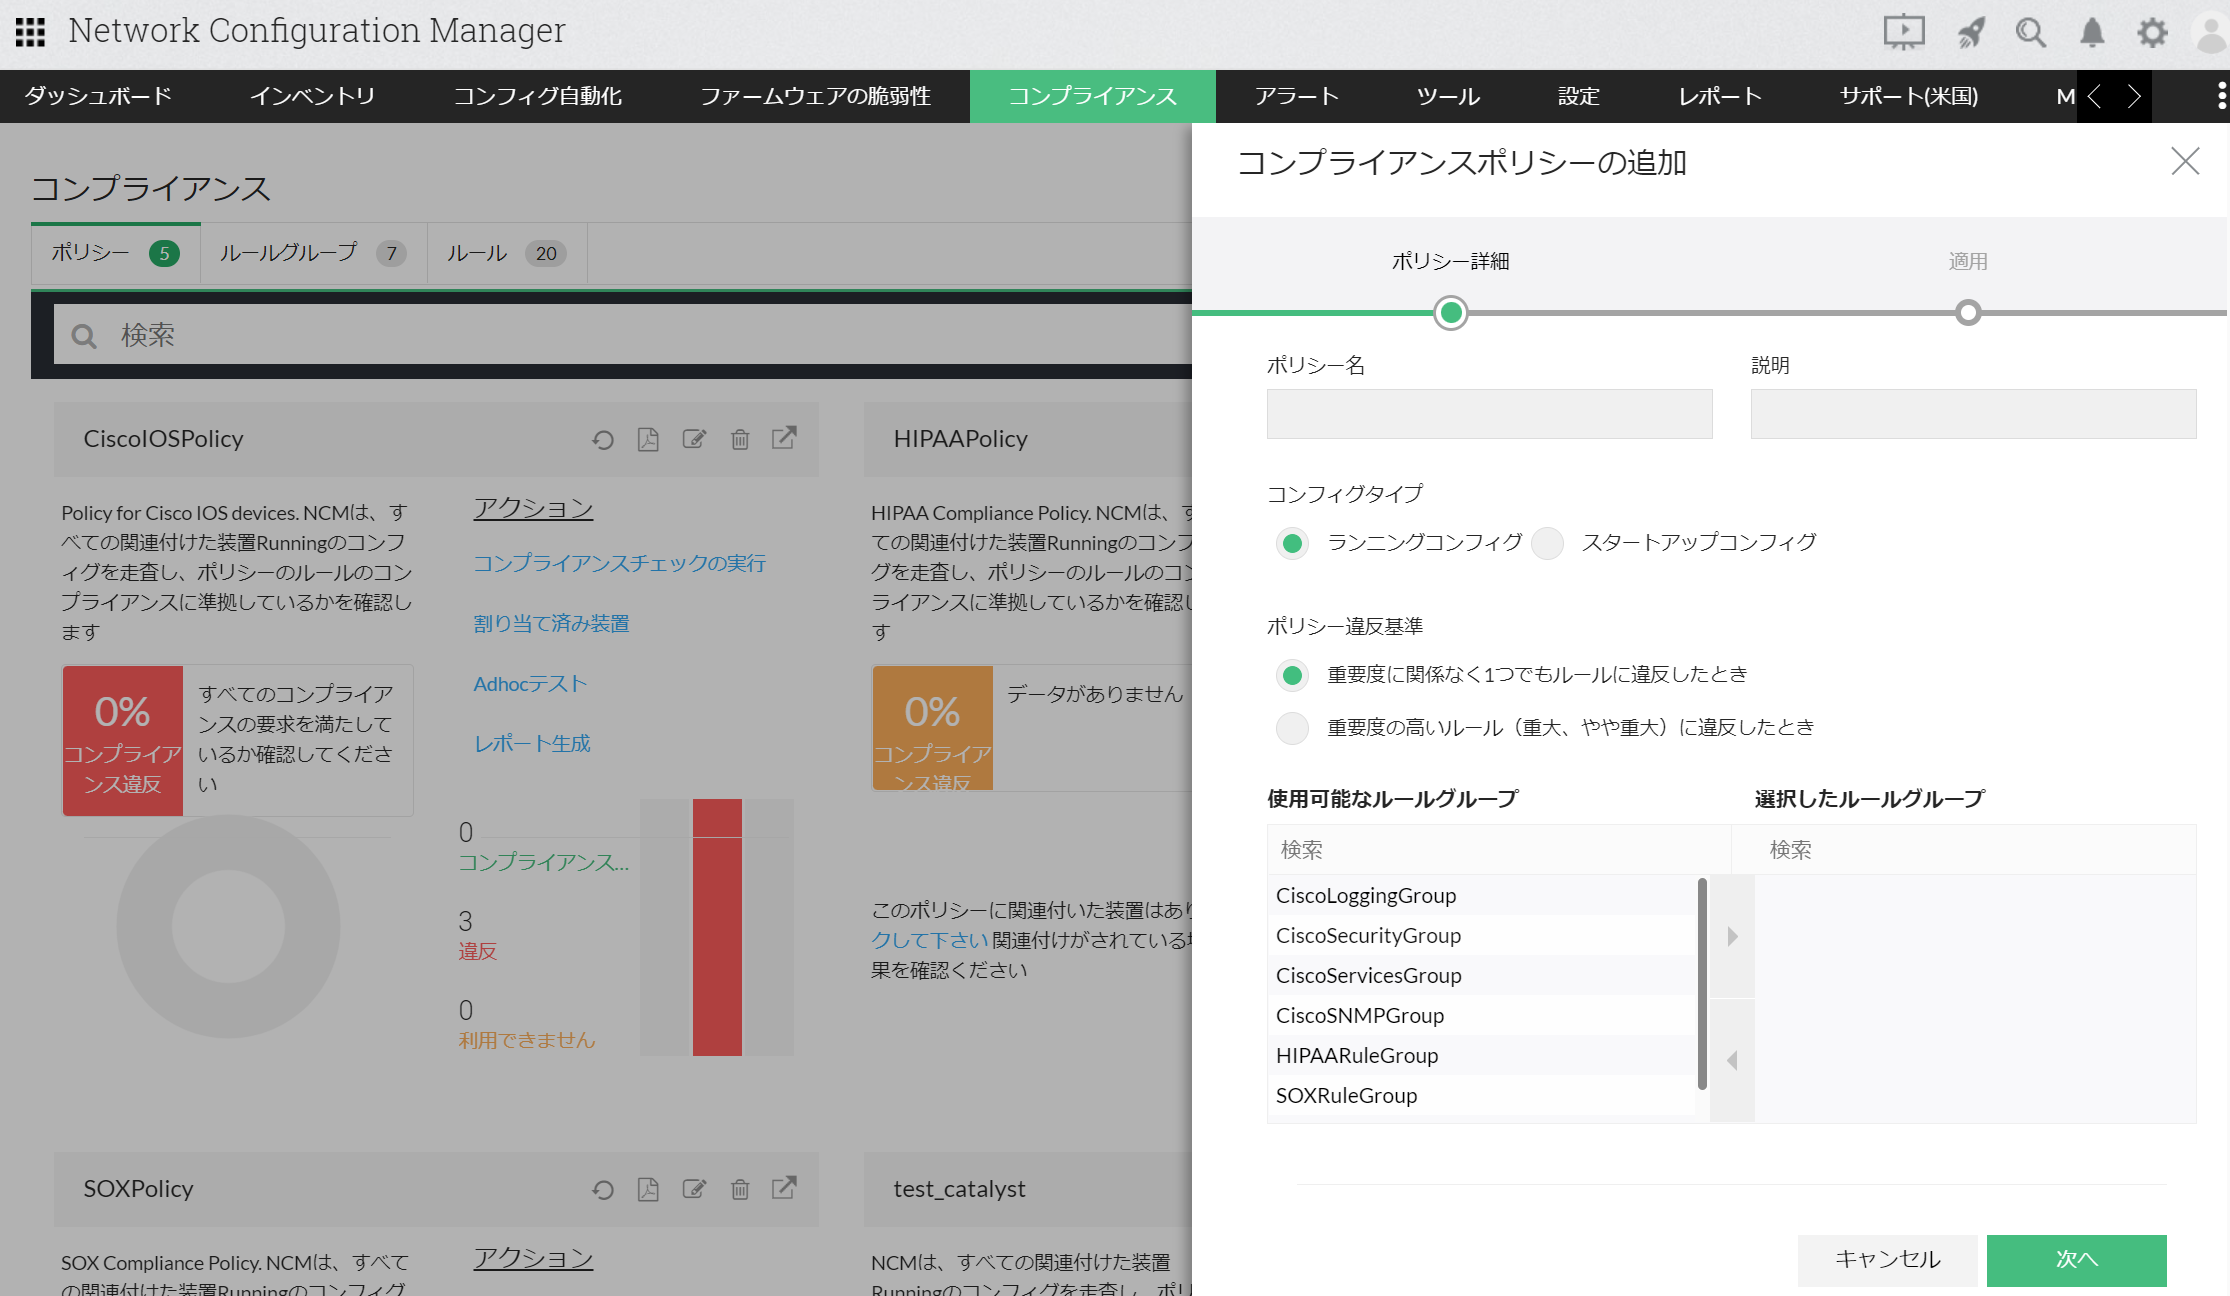Image resolution: width=2230 pixels, height=1296 pixels.
Task: Click the refresh icon on CiscoIOSPolicy card
Action: (602, 440)
